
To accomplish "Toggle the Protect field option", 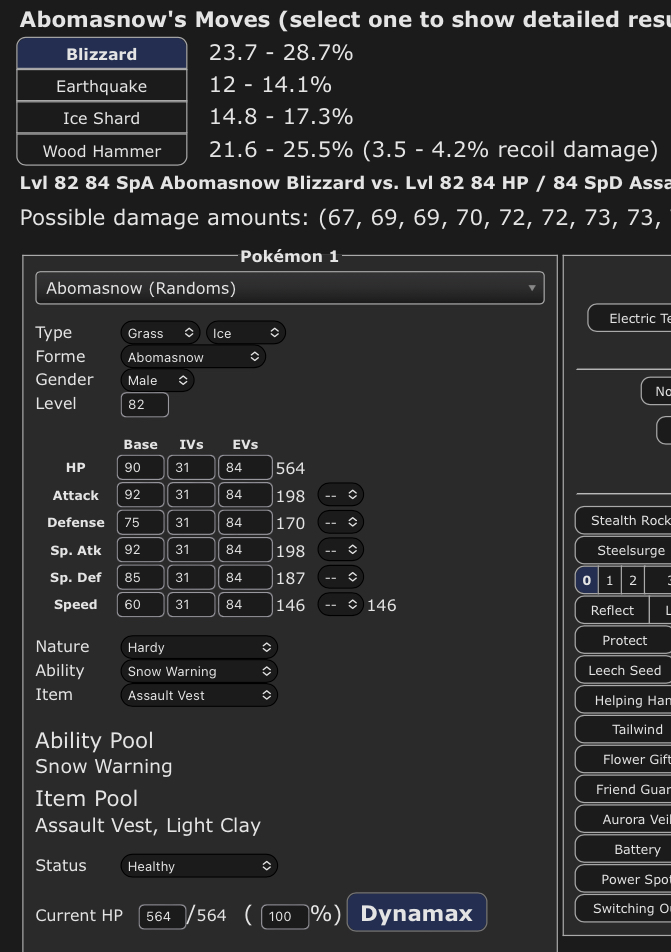I will click(624, 640).
